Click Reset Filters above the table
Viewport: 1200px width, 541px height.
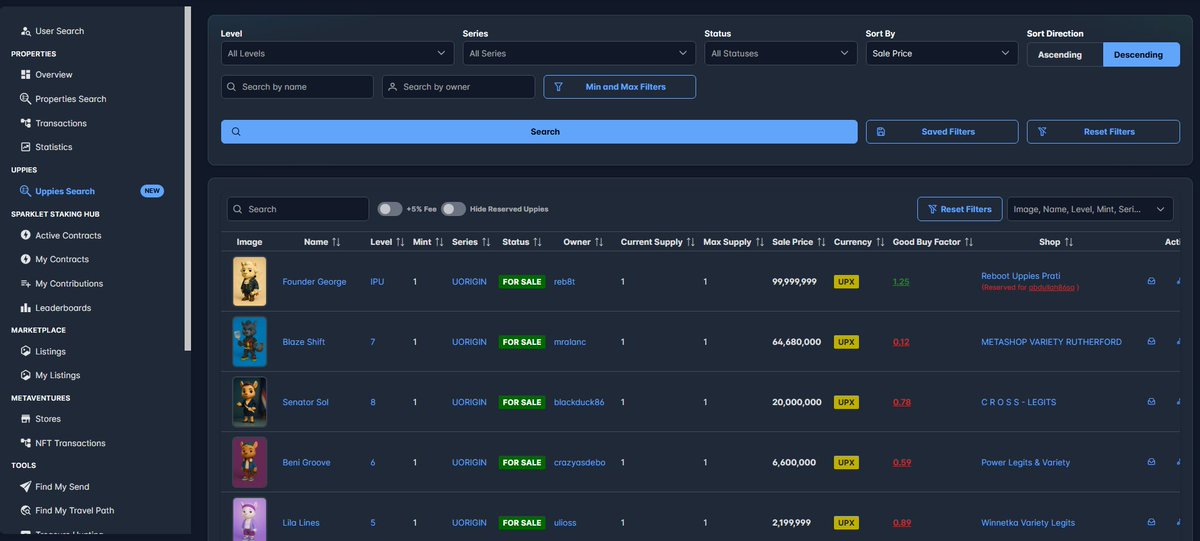[x=959, y=209]
